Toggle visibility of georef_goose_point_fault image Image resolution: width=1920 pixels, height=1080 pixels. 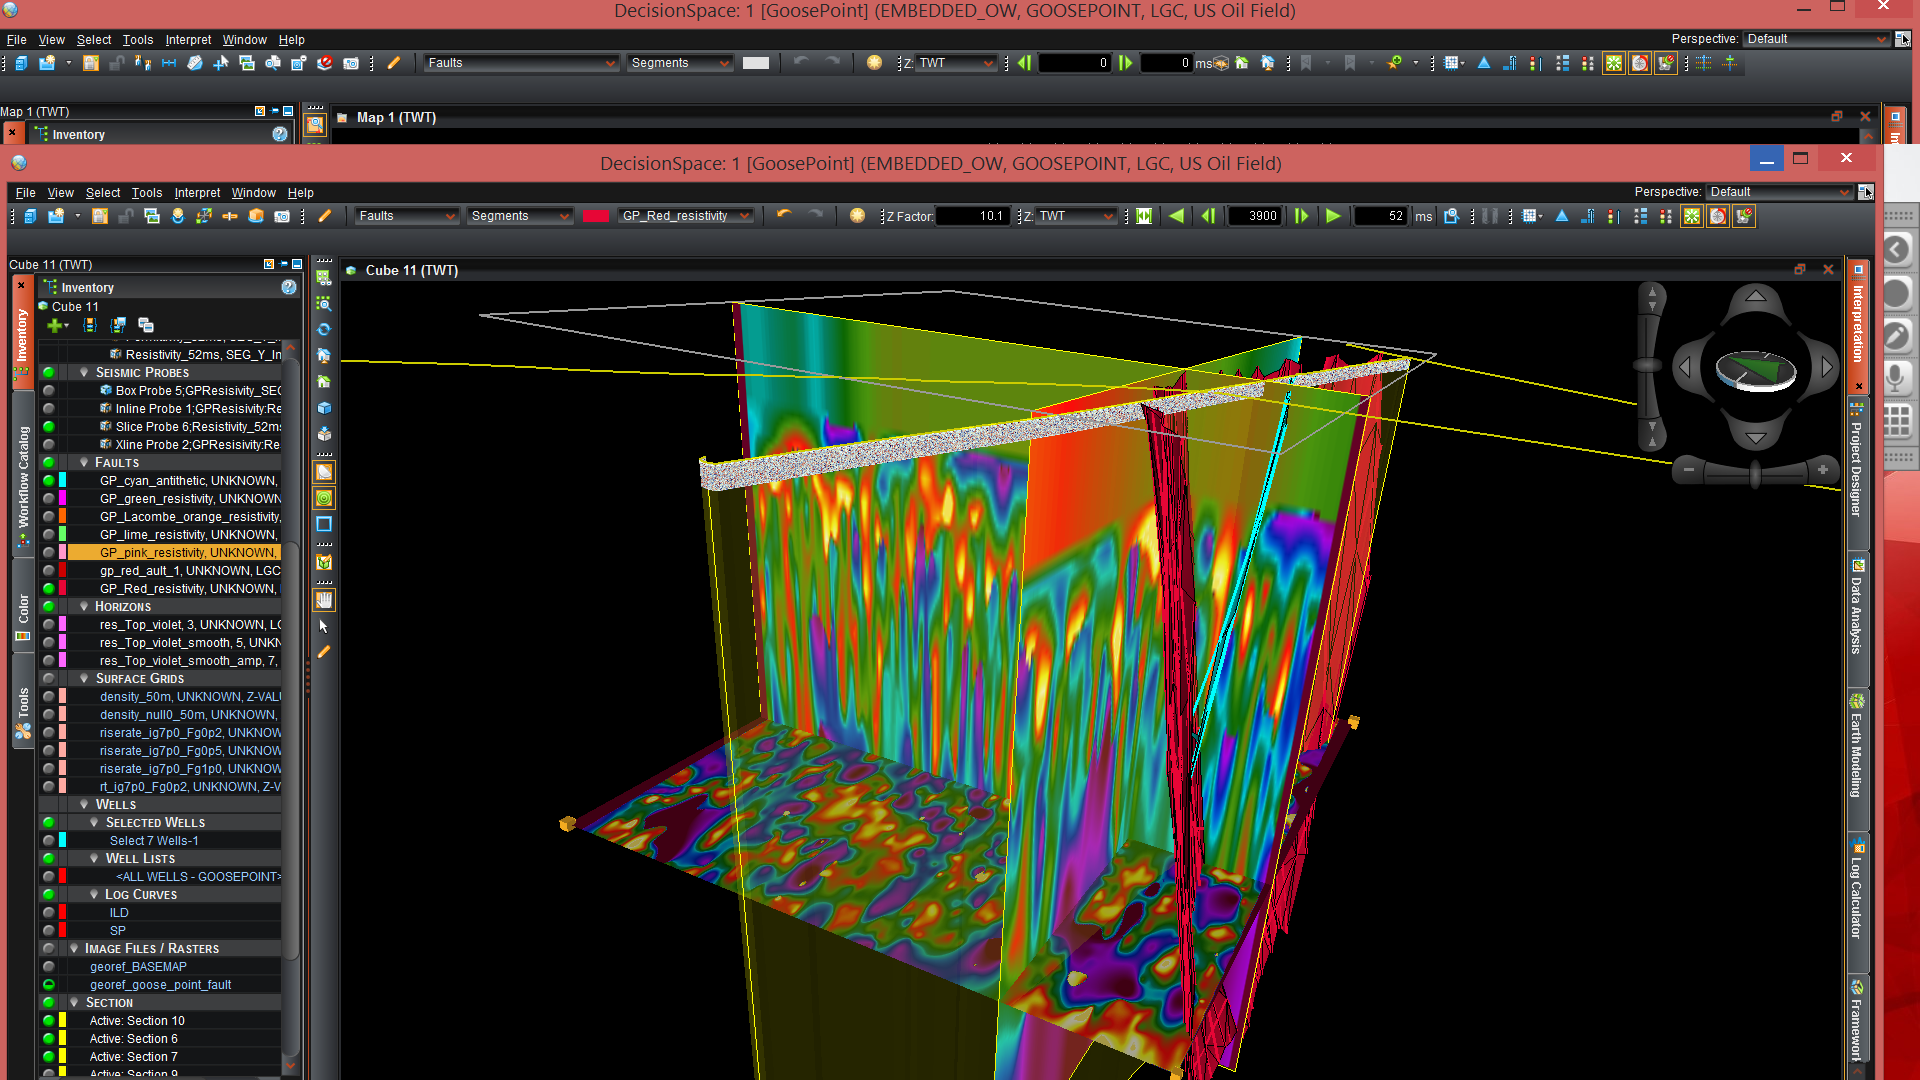48,985
